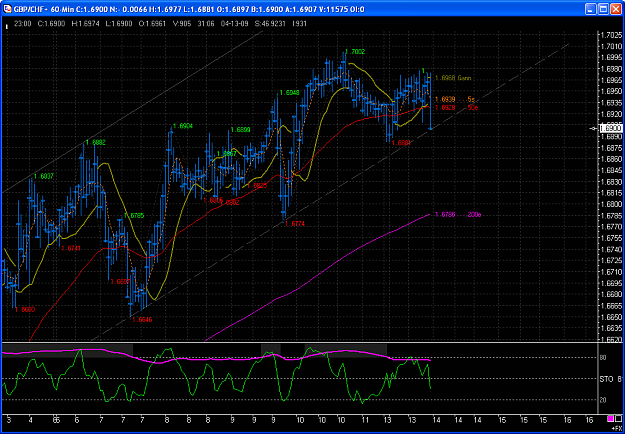625x434 pixels.
Task: Click the 80 level on stochastic axis
Action: click(603, 357)
